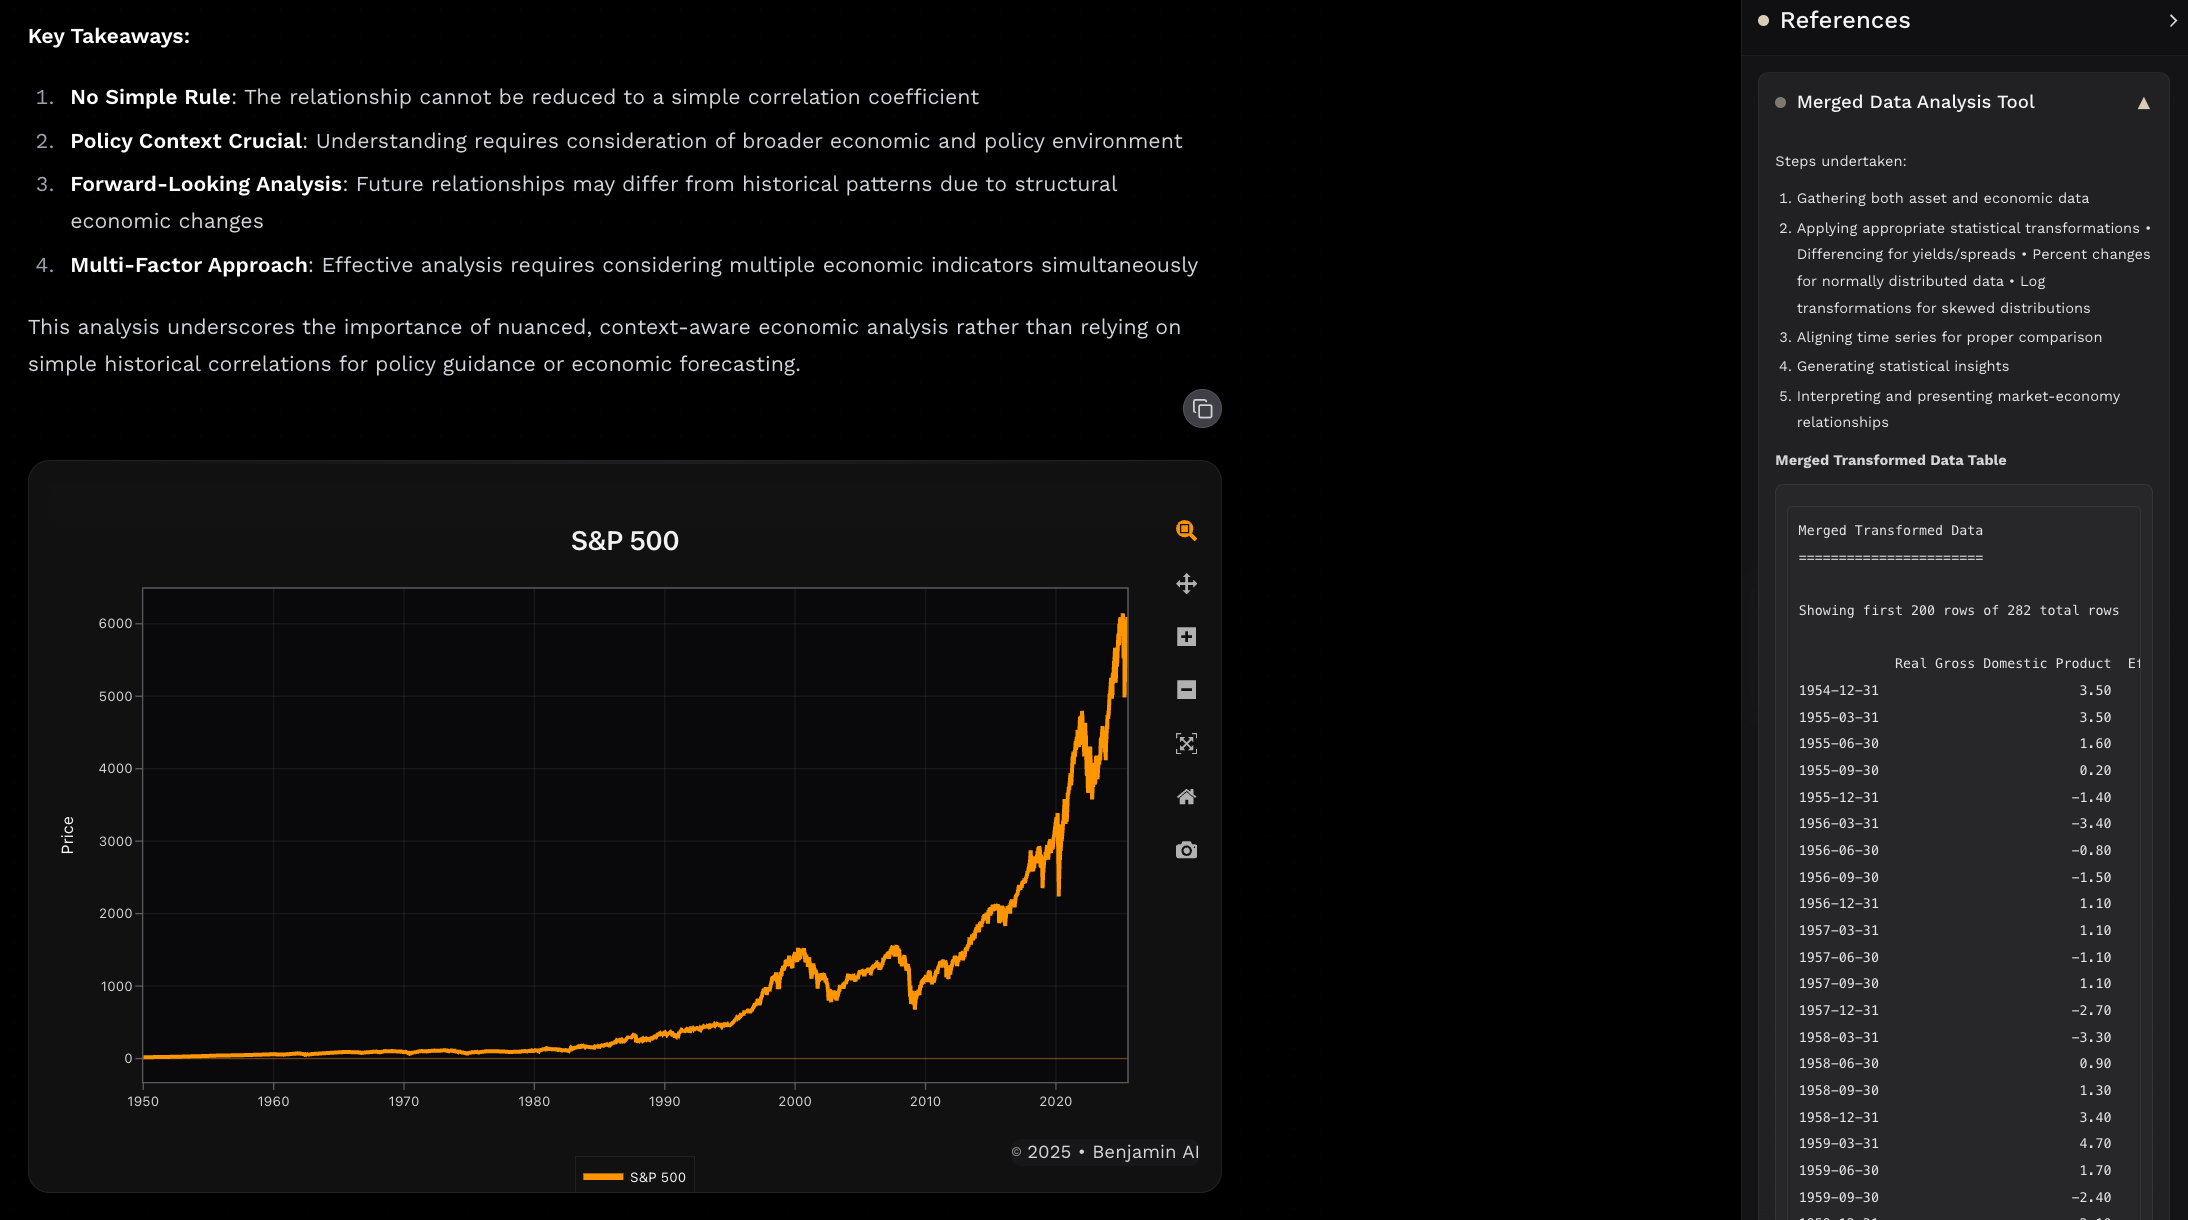The height and width of the screenshot is (1220, 2188).
Task: Click the References panel heading
Action: click(1845, 20)
